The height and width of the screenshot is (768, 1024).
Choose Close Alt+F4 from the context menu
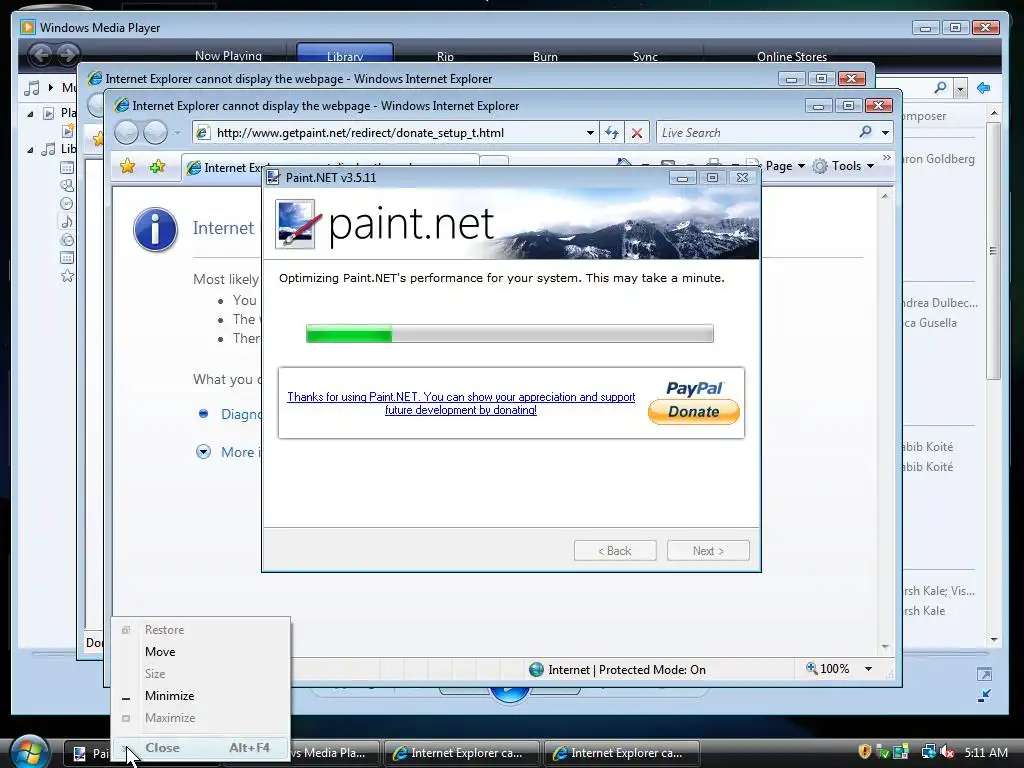coord(201,748)
